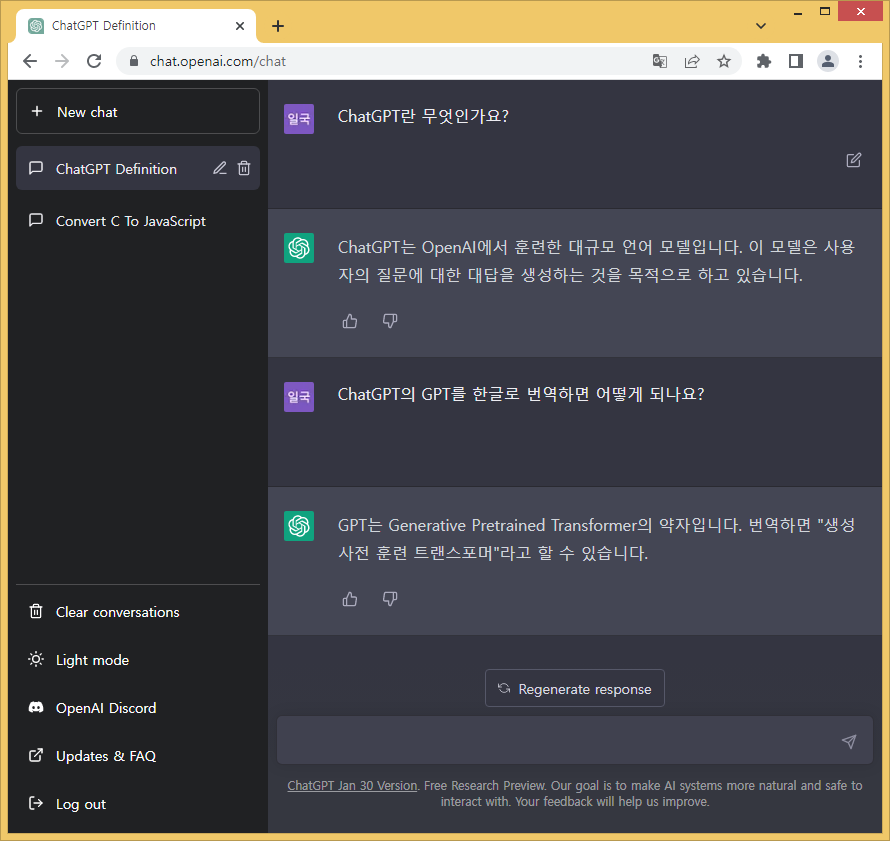Viewport: 890px width, 841px height.
Task: Rename ChatGPT Definition with pencil icon
Action: tap(220, 169)
